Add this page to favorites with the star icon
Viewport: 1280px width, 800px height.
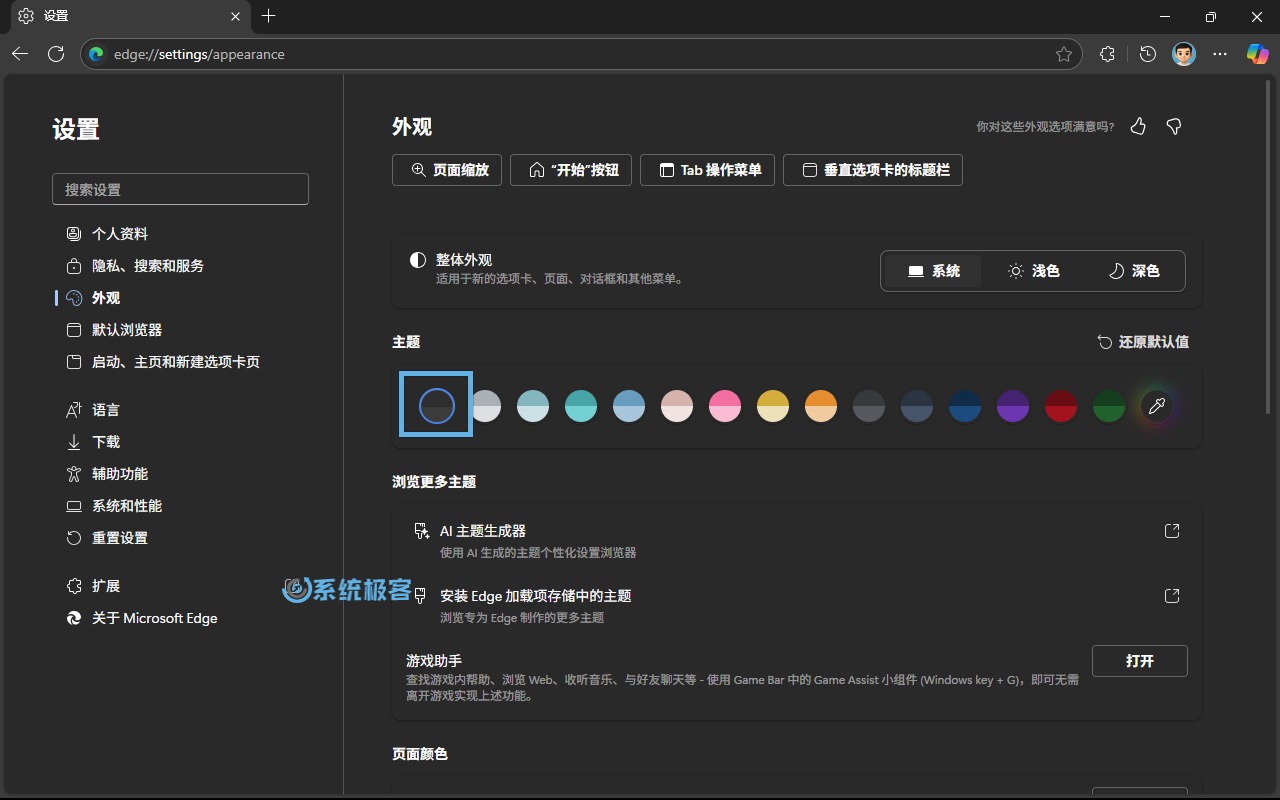1064,54
